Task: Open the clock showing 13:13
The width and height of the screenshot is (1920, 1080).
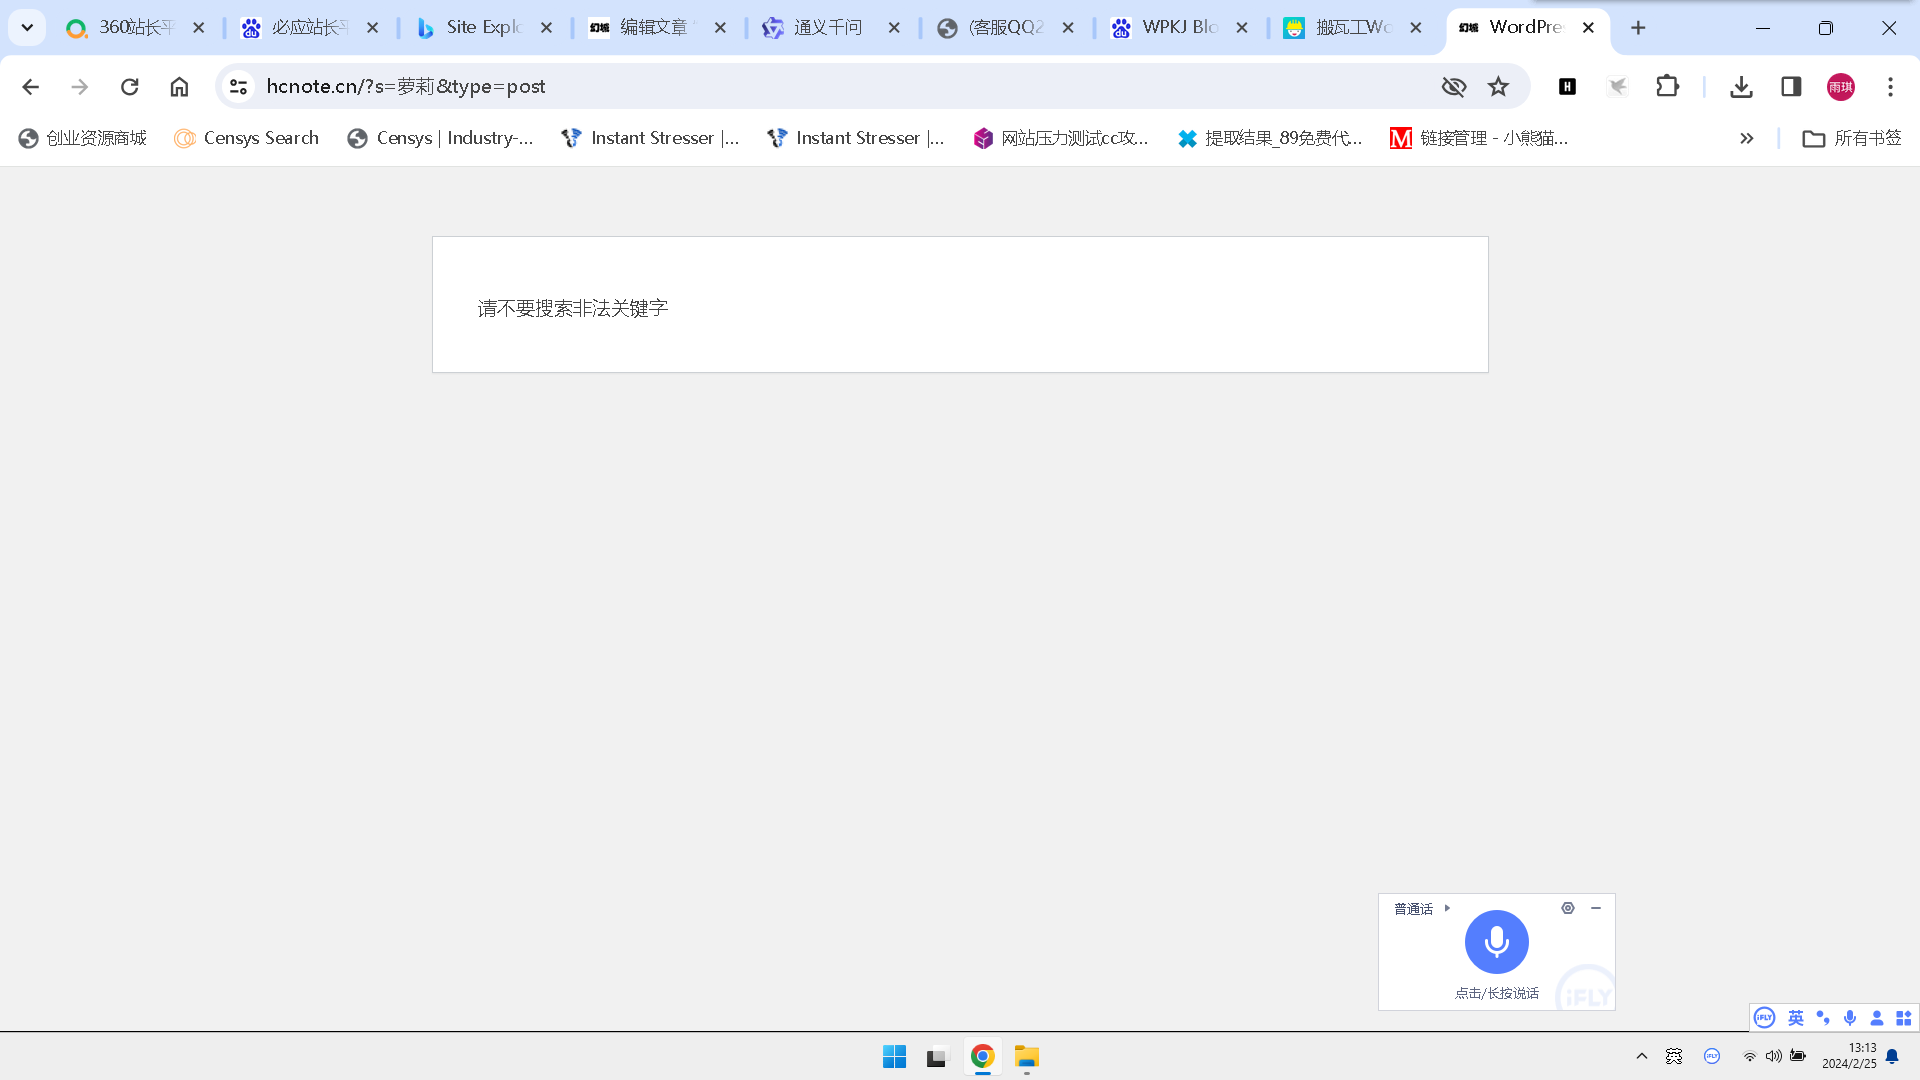Action: [1849, 1056]
